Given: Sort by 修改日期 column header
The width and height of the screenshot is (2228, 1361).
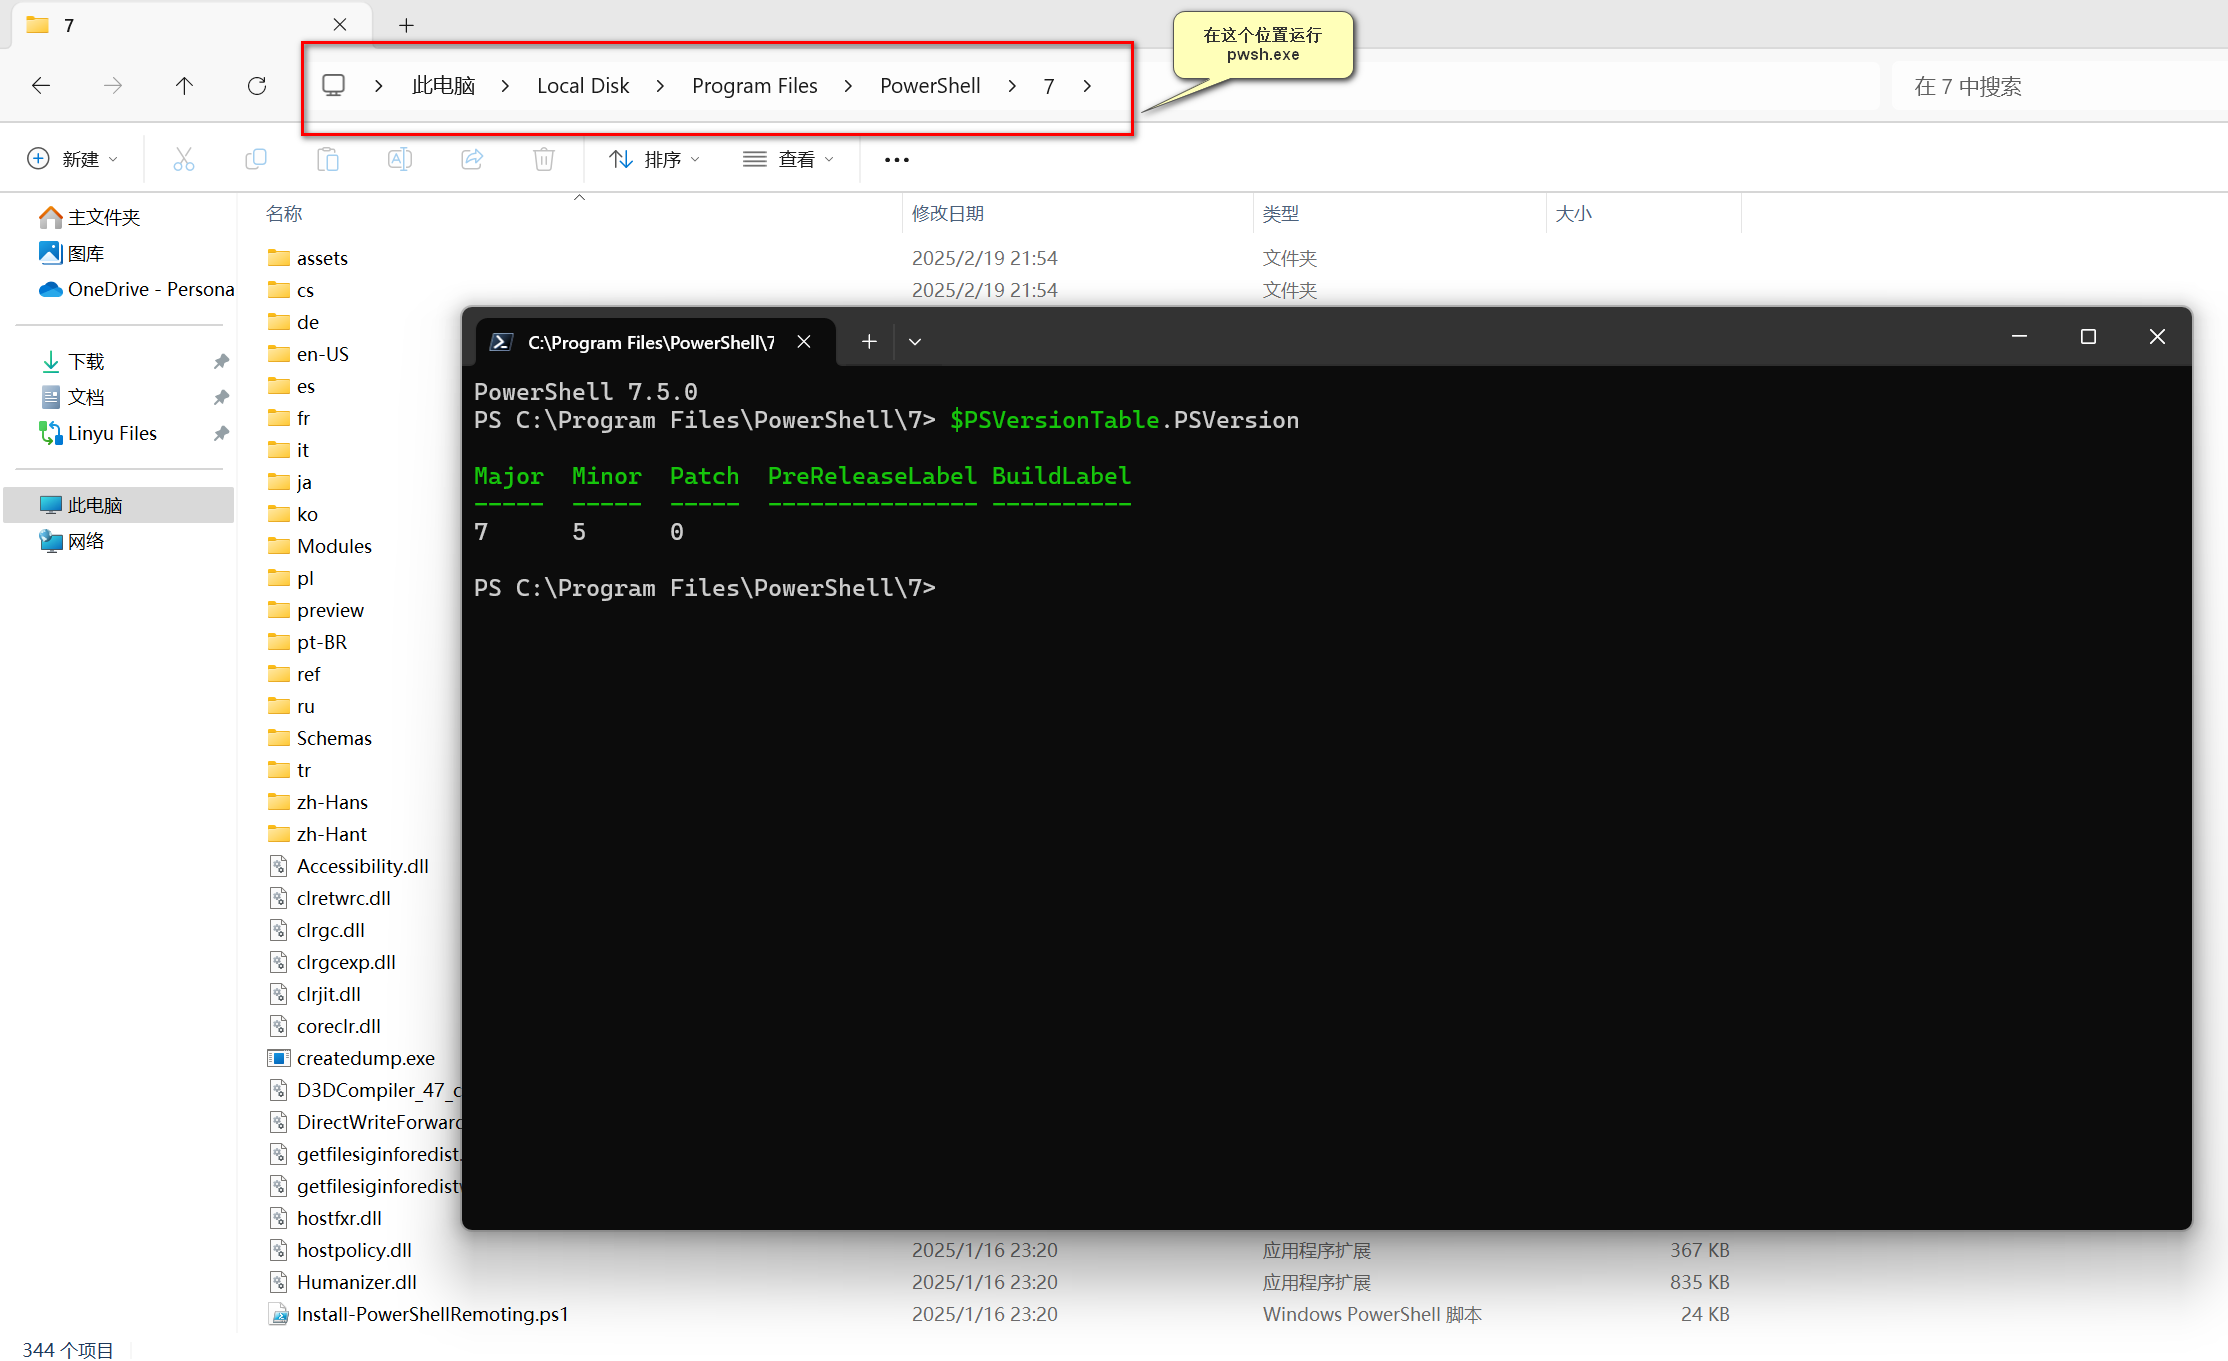Looking at the screenshot, I should click(947, 213).
